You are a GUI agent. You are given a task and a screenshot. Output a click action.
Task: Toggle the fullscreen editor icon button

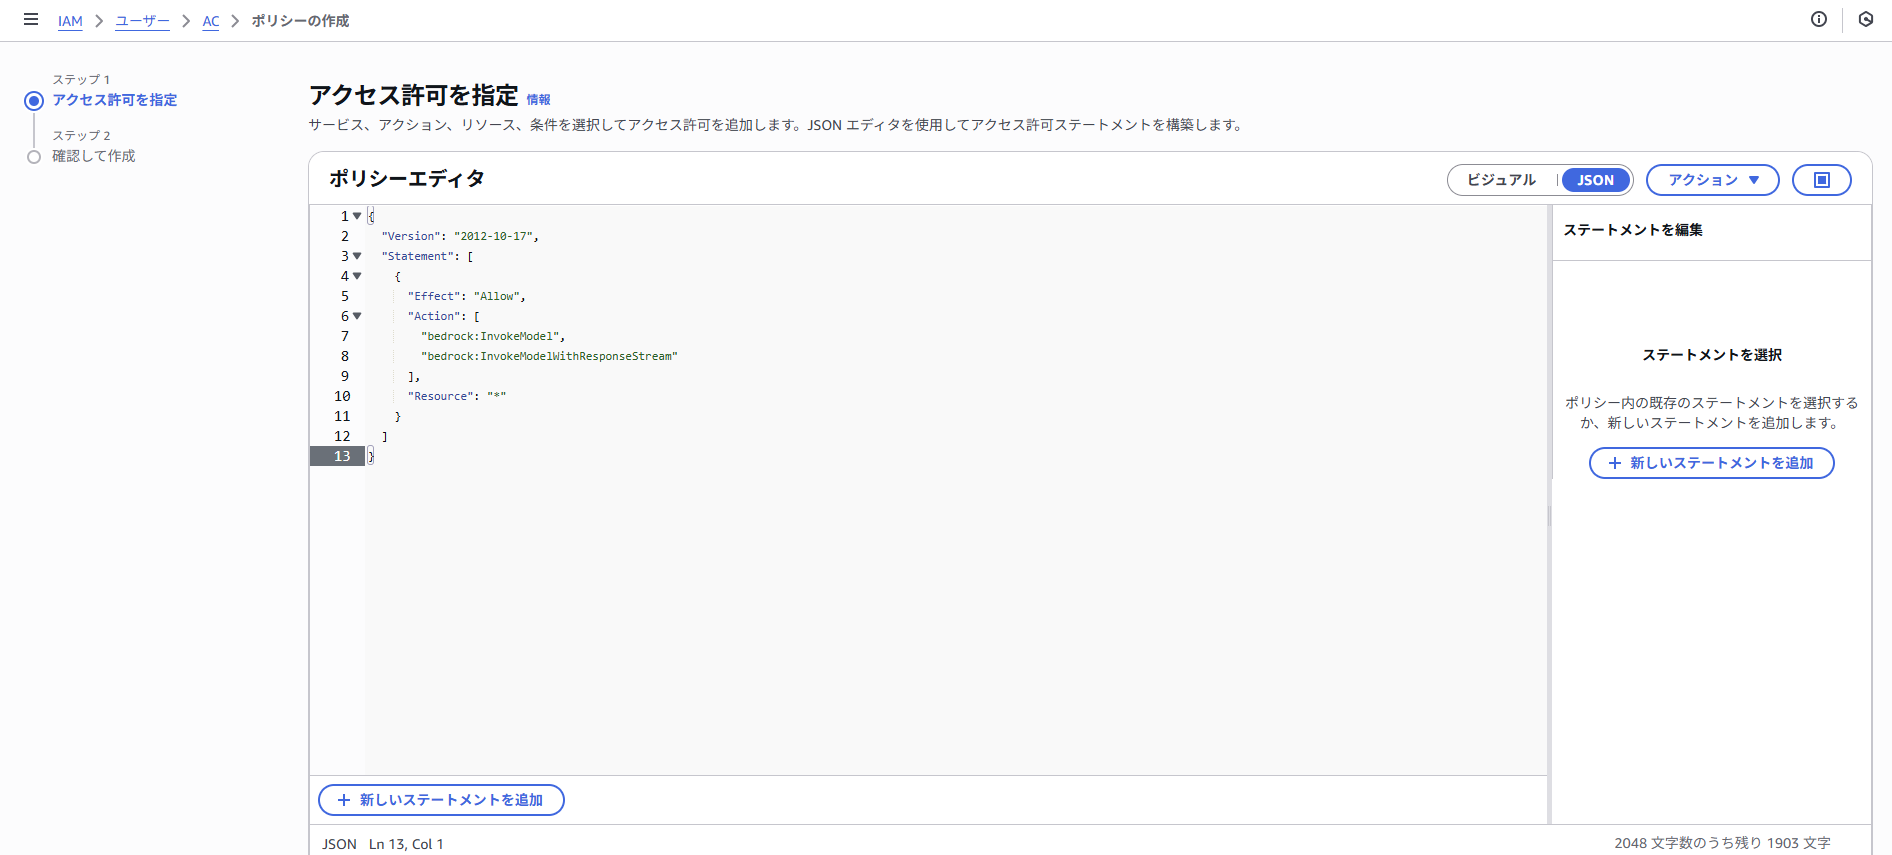(1822, 180)
